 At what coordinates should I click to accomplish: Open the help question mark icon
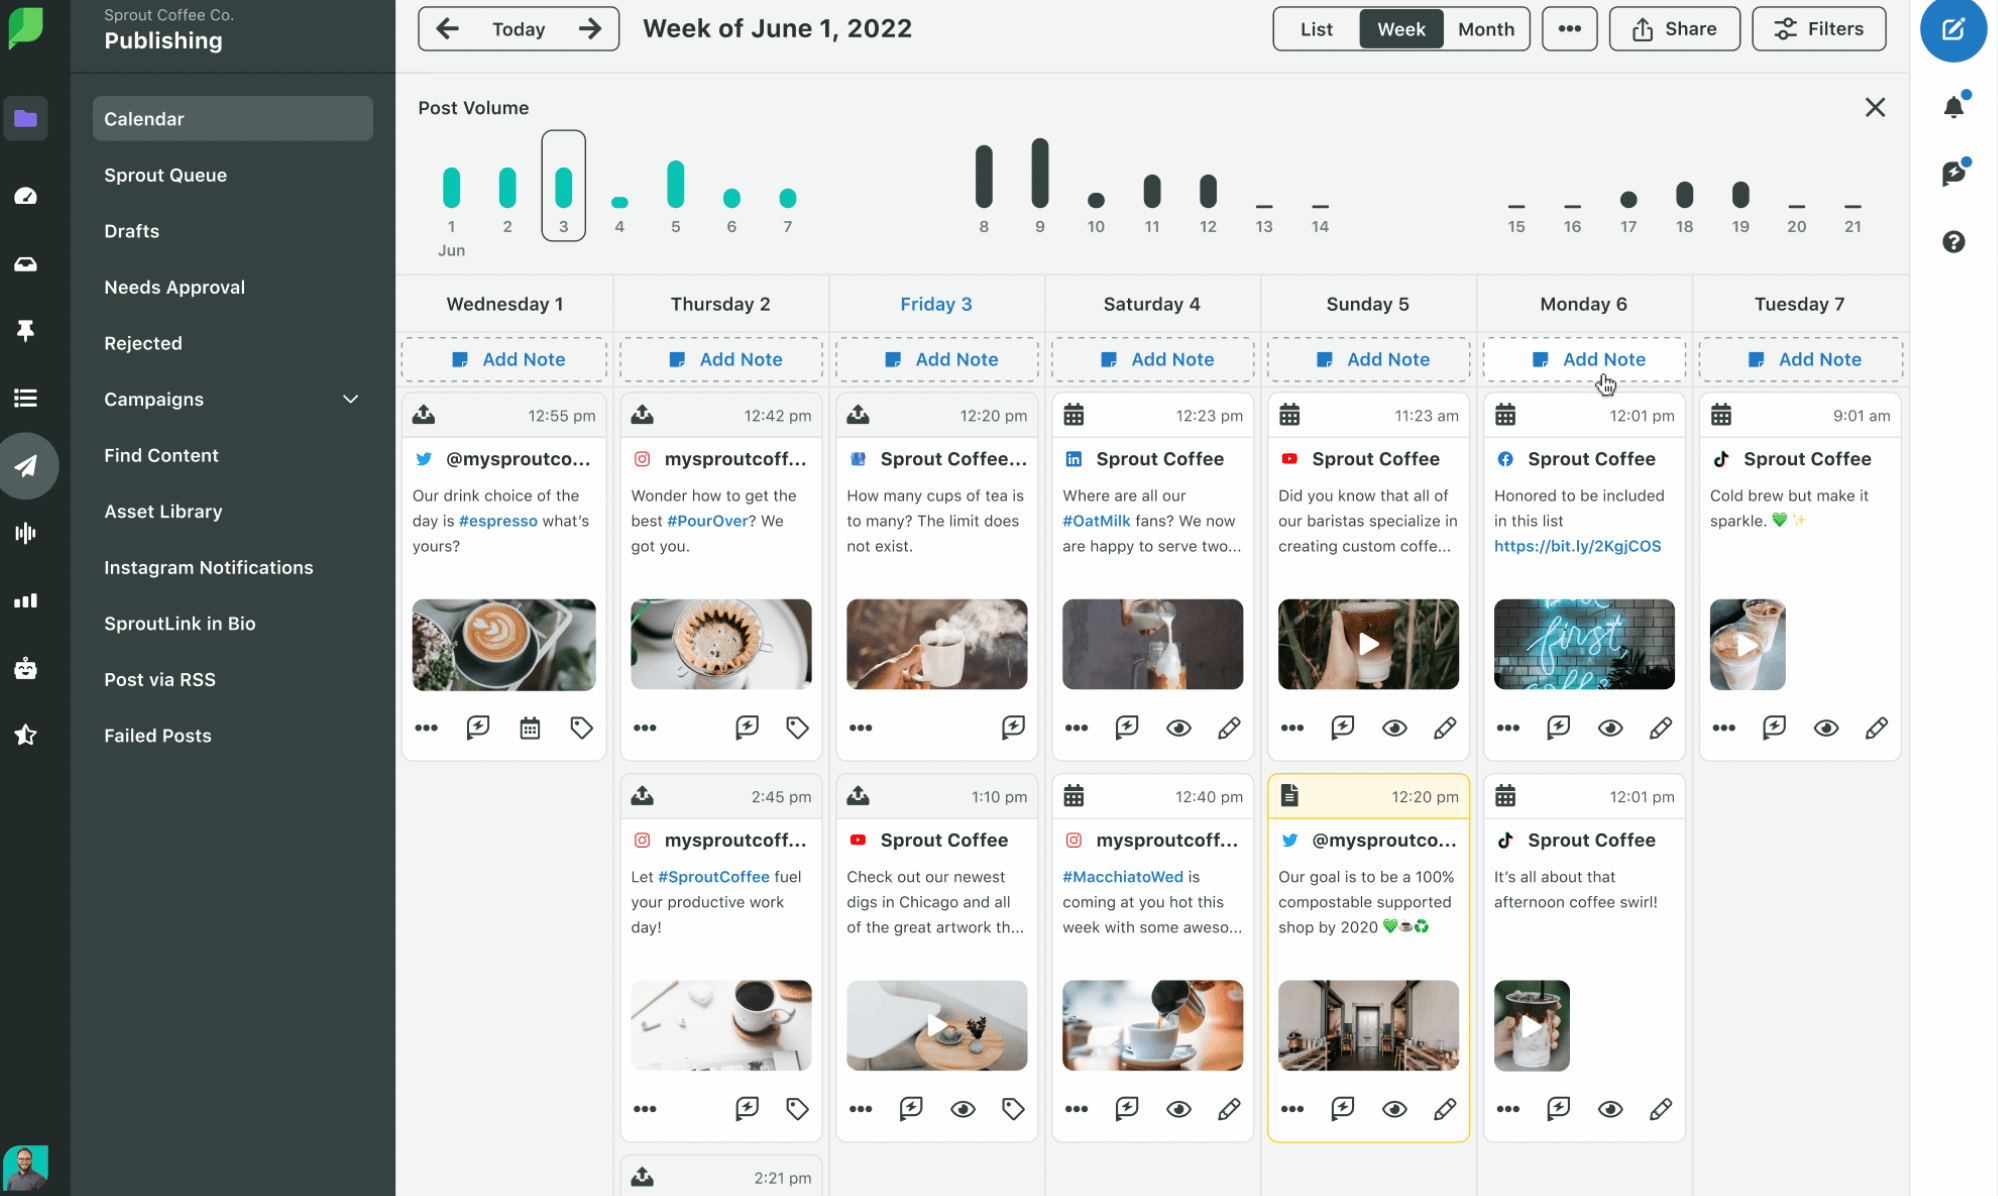coord(1953,242)
